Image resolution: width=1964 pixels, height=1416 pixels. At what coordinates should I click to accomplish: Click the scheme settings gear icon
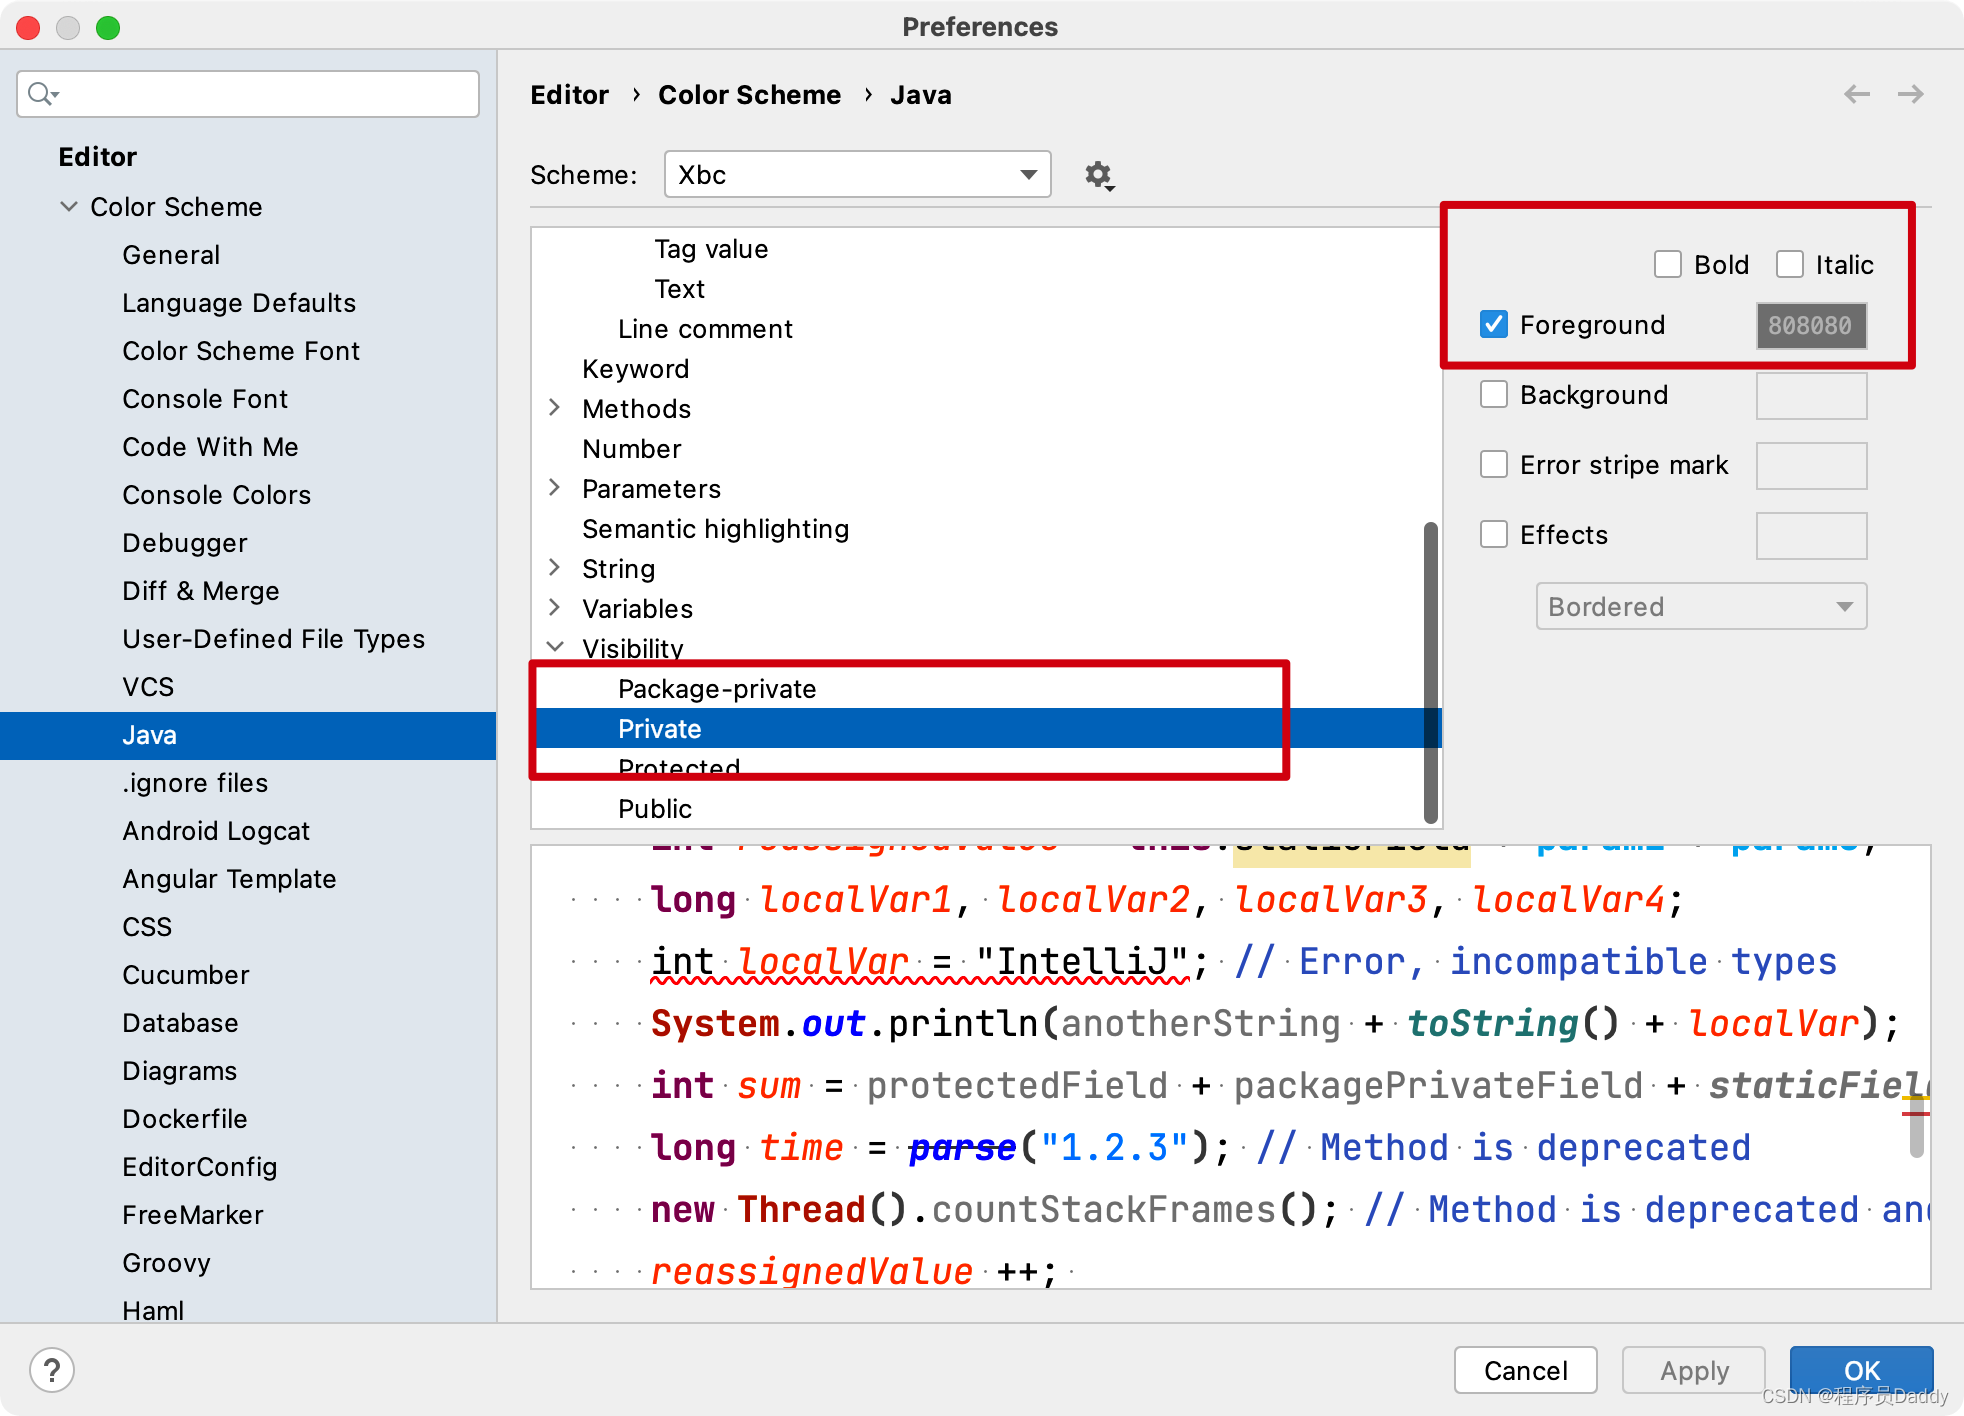tap(1098, 175)
